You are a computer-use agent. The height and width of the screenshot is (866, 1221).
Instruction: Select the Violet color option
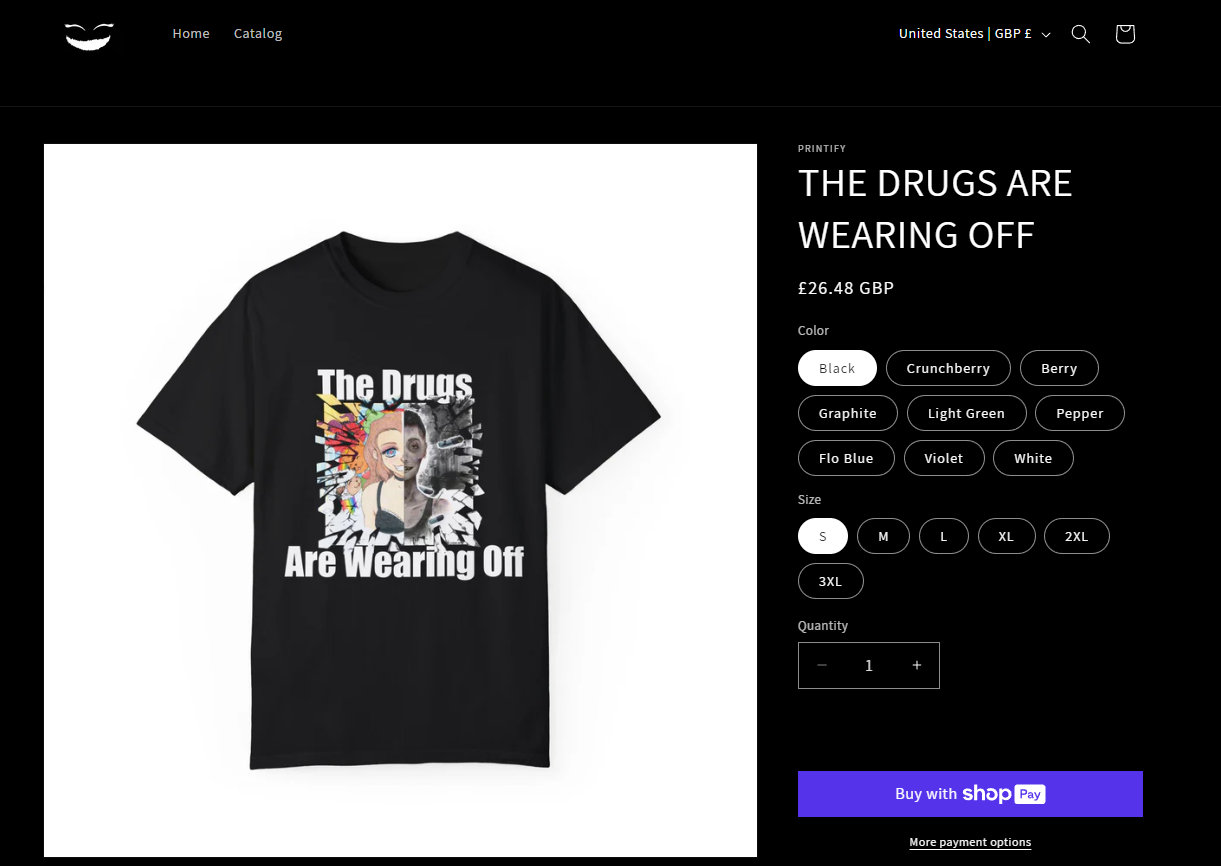point(944,458)
